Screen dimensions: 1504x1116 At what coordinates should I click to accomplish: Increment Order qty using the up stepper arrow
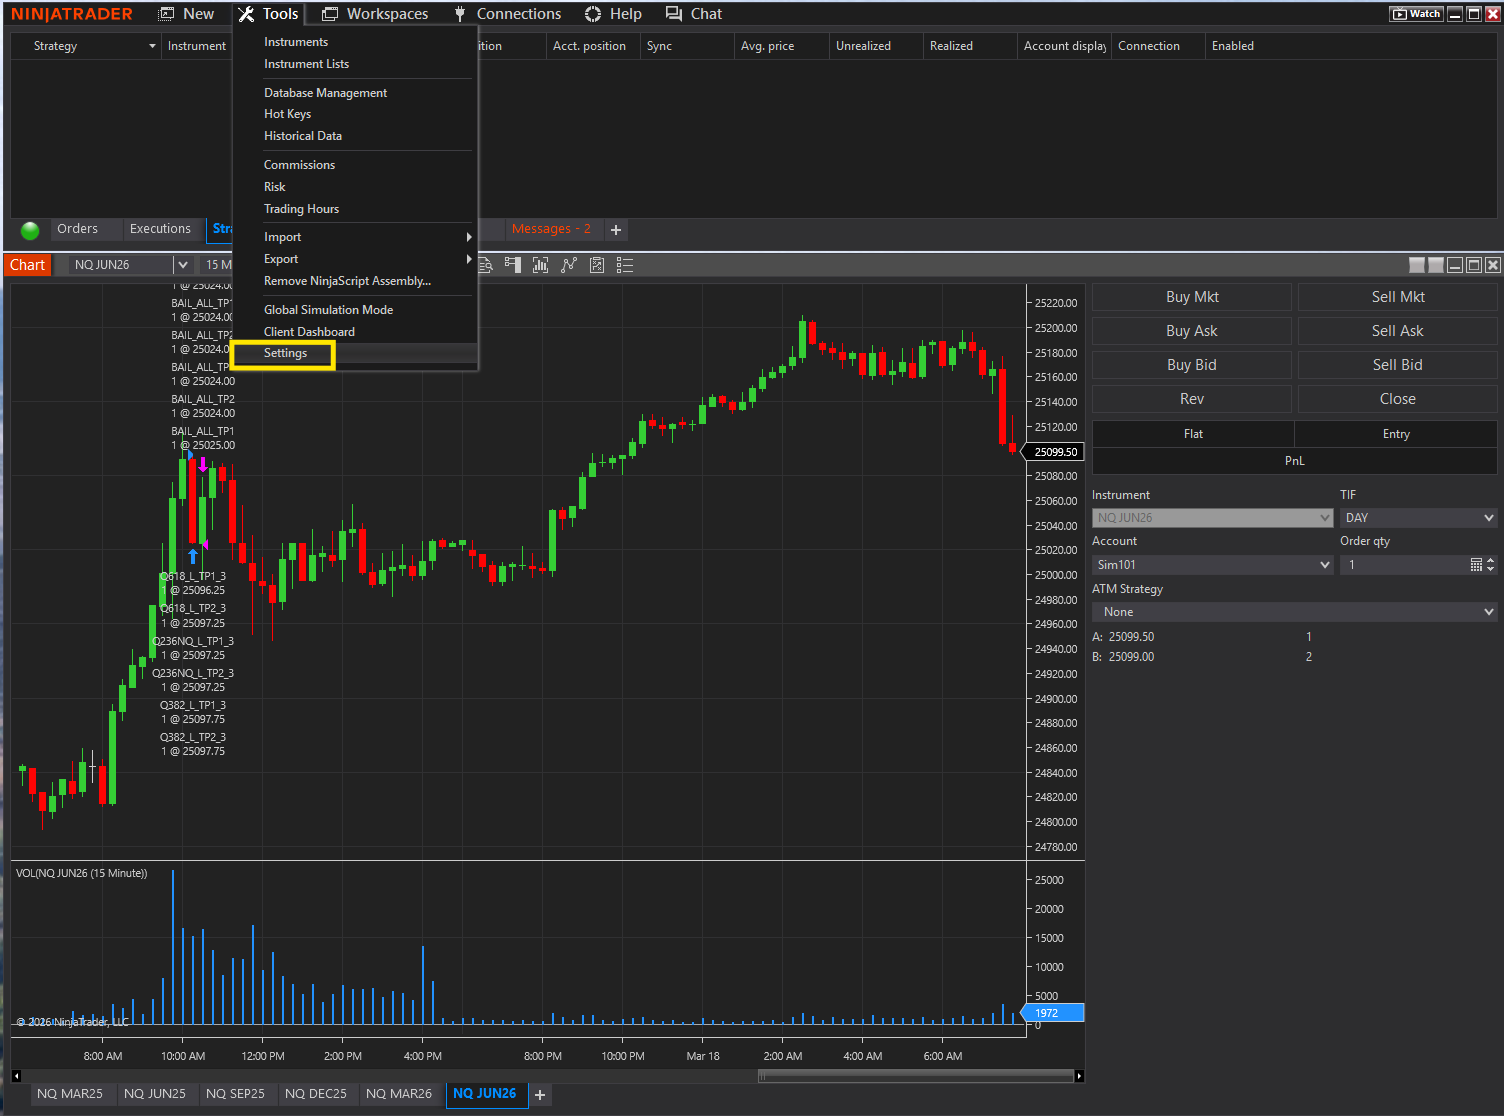pos(1490,559)
